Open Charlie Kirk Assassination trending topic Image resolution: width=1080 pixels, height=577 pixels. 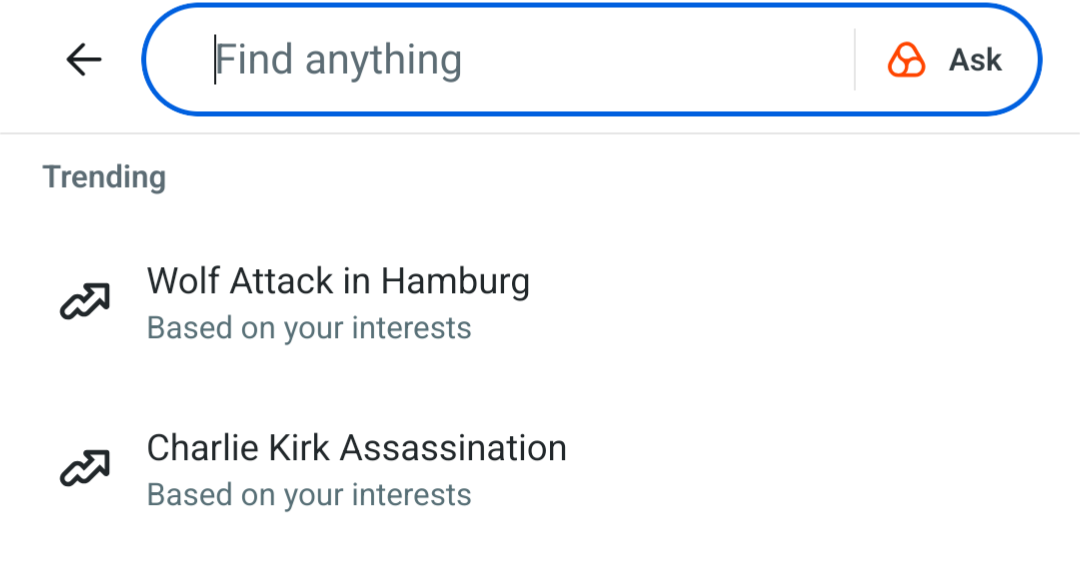pos(356,448)
